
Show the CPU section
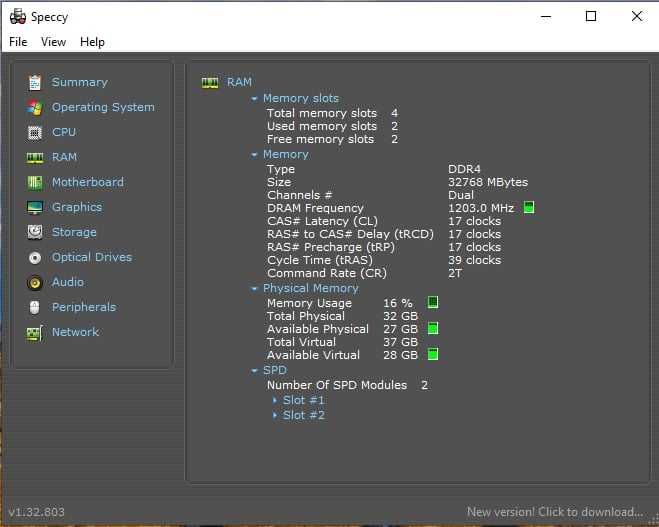pos(64,132)
